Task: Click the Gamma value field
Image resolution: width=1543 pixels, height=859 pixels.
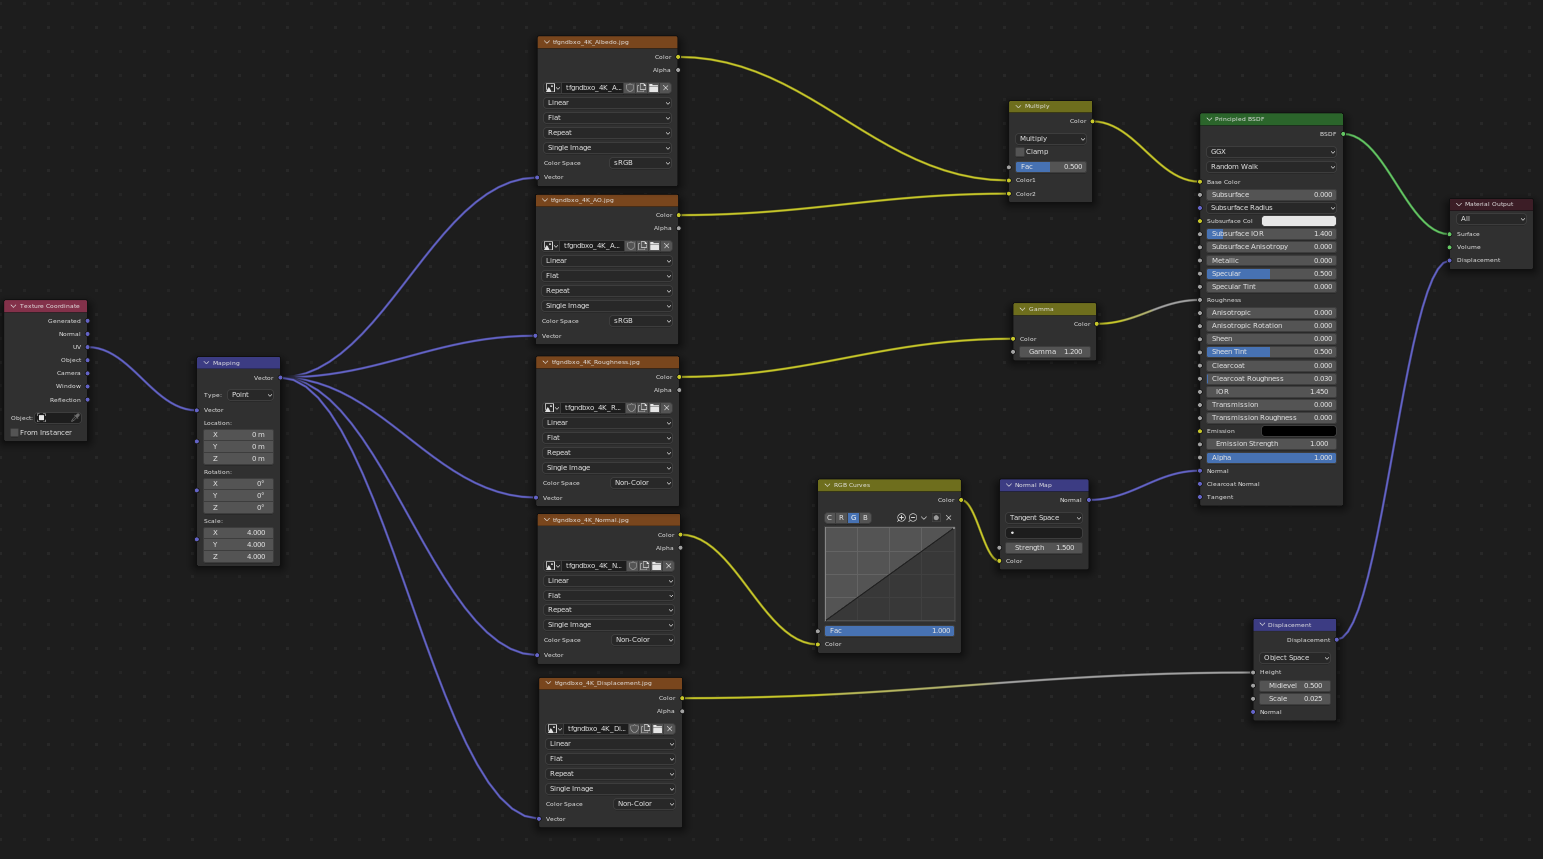Action: (x=1054, y=352)
